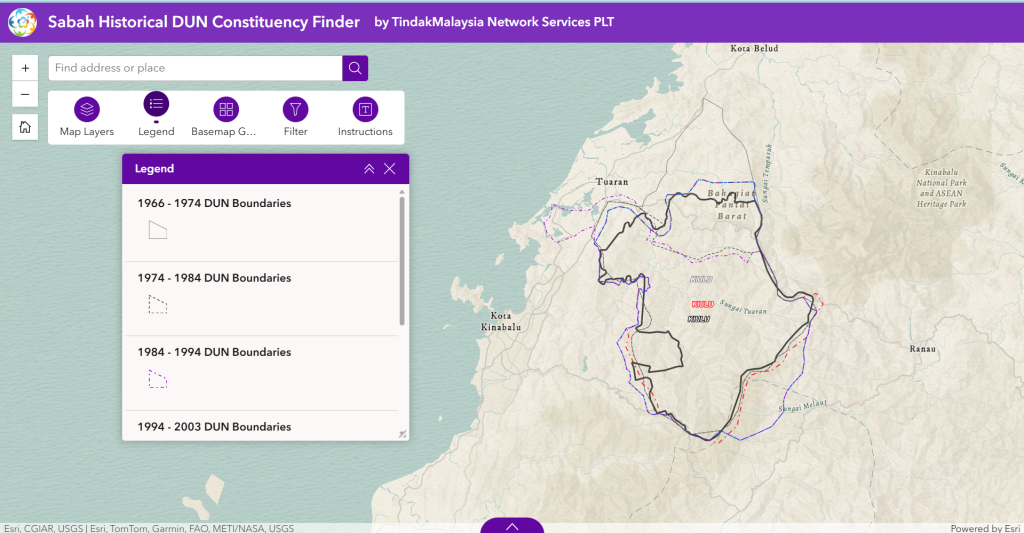Collapse the Legend panel with double chevron

(x=369, y=169)
